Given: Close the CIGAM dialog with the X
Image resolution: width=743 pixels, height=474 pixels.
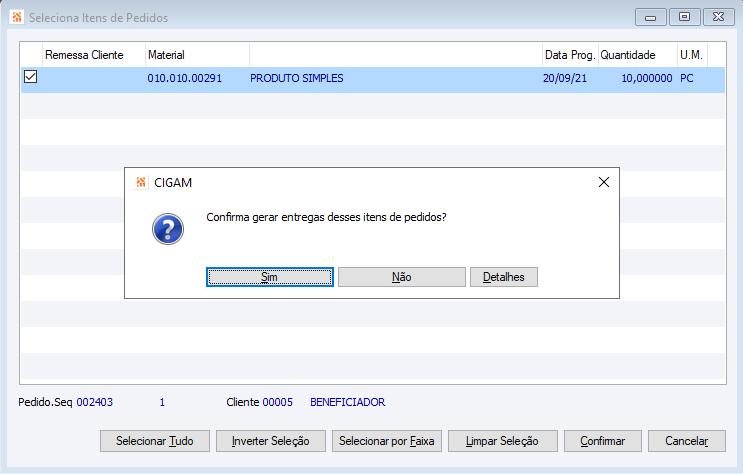Looking at the screenshot, I should [604, 182].
